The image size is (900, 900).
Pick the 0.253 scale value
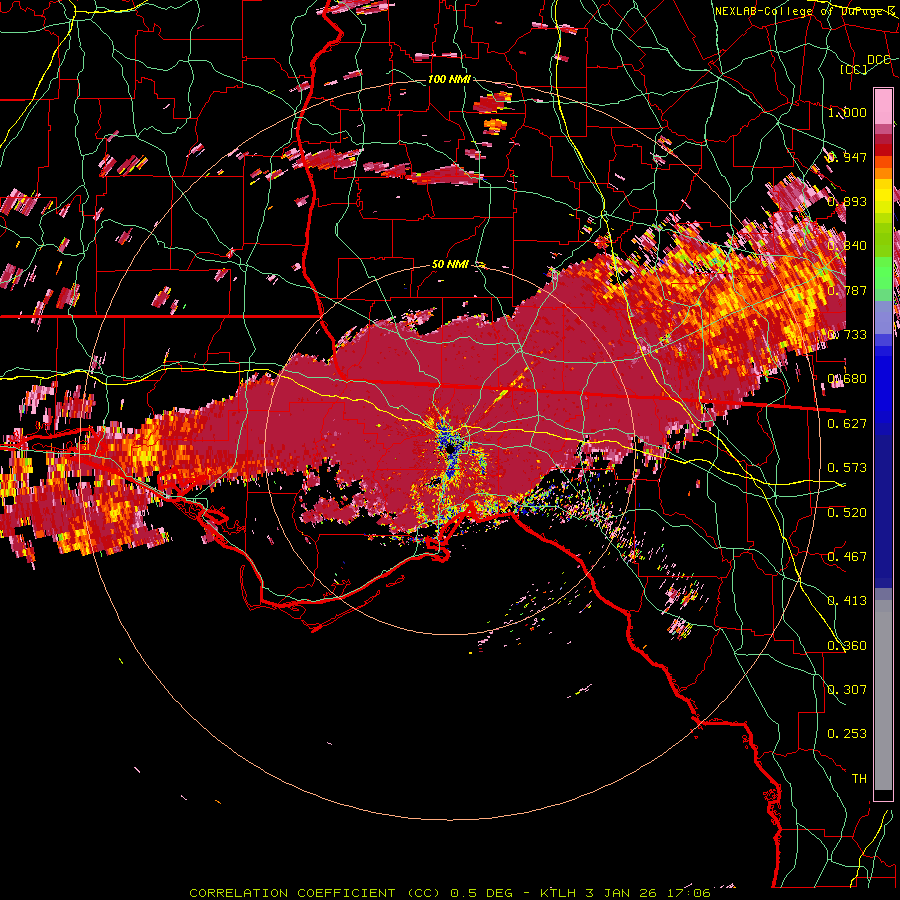847,734
